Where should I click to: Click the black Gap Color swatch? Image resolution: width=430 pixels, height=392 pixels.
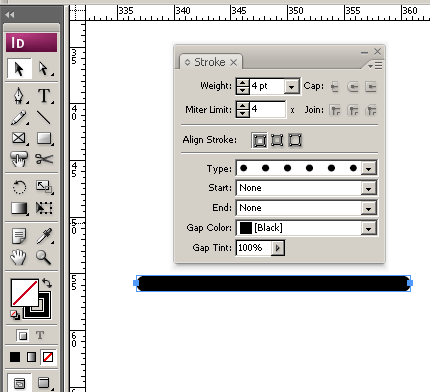coord(246,228)
